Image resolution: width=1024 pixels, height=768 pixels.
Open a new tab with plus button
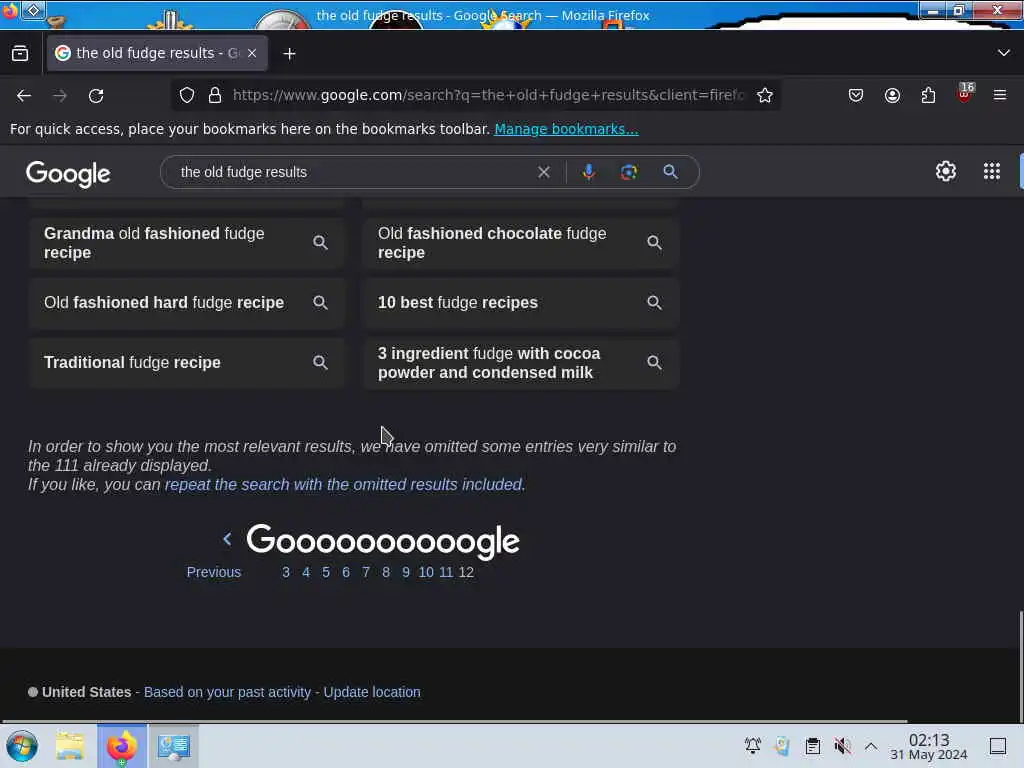[x=289, y=54]
